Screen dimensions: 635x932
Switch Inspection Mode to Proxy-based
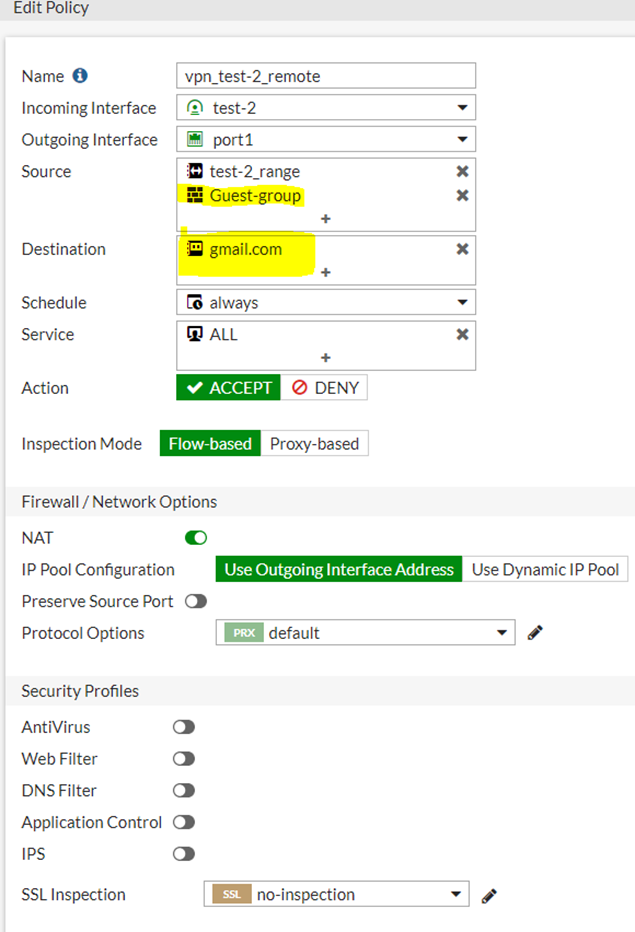tap(314, 444)
